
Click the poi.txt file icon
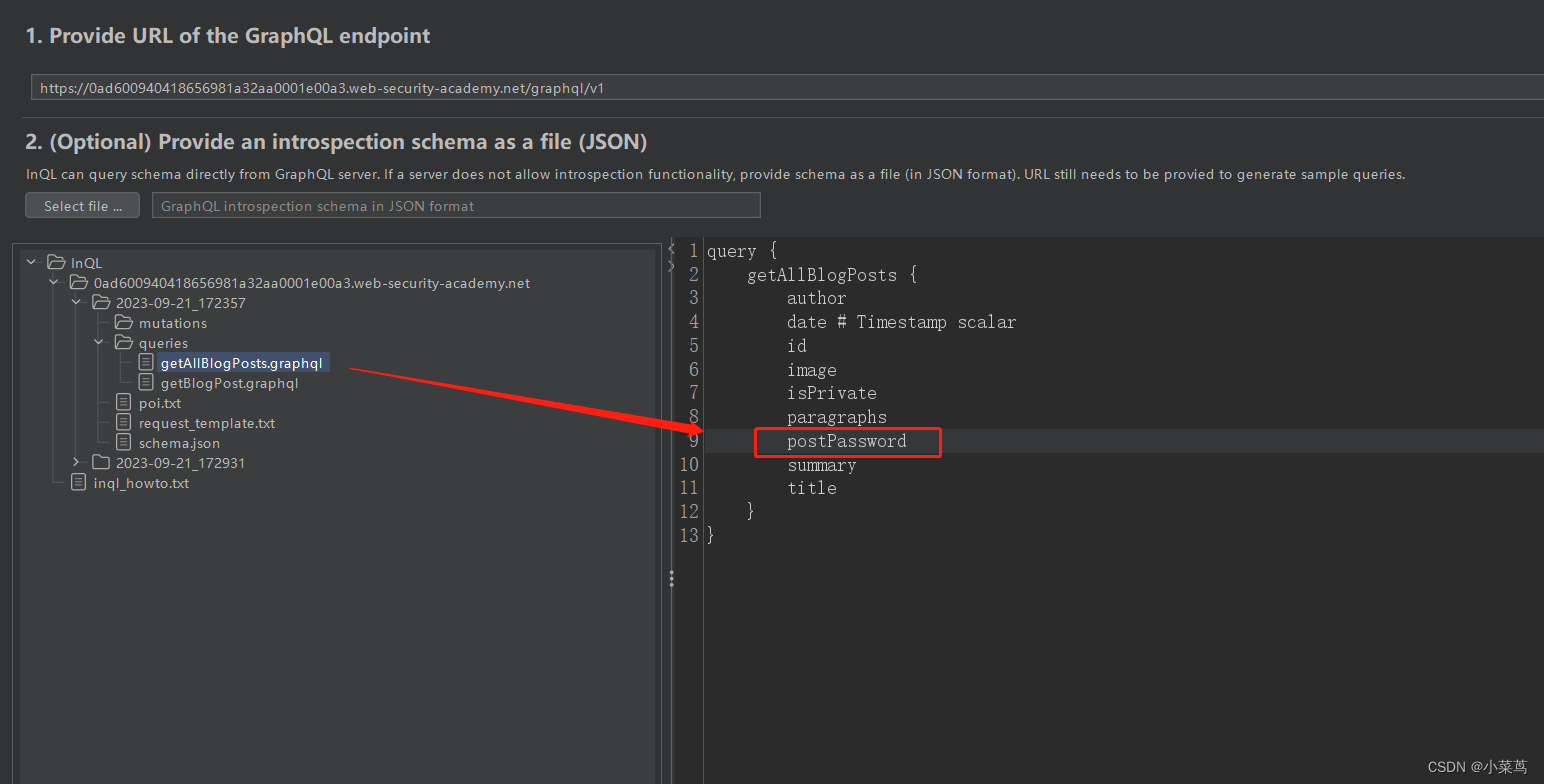coord(124,402)
